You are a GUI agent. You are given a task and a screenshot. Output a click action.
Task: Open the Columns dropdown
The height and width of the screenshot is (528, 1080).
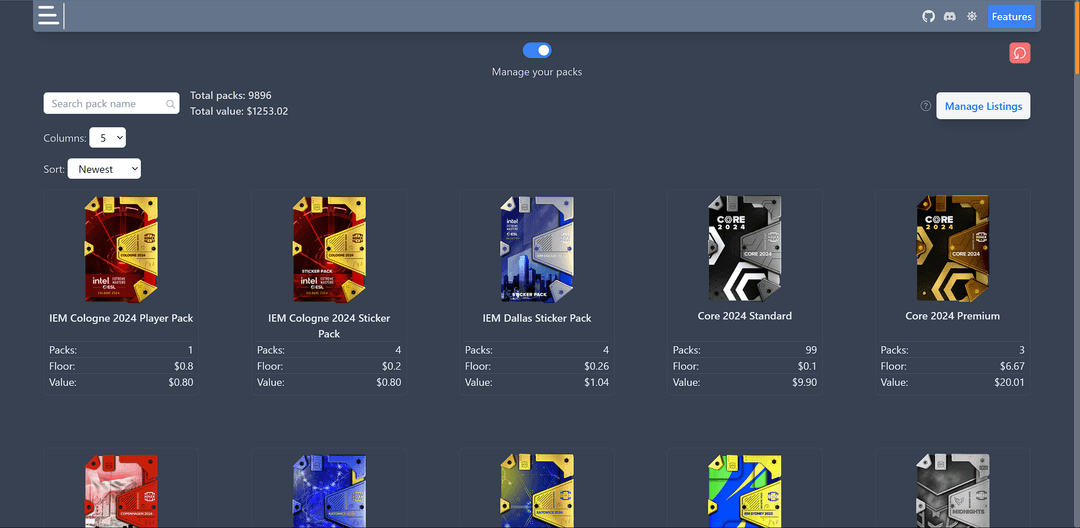pyautogui.click(x=107, y=138)
